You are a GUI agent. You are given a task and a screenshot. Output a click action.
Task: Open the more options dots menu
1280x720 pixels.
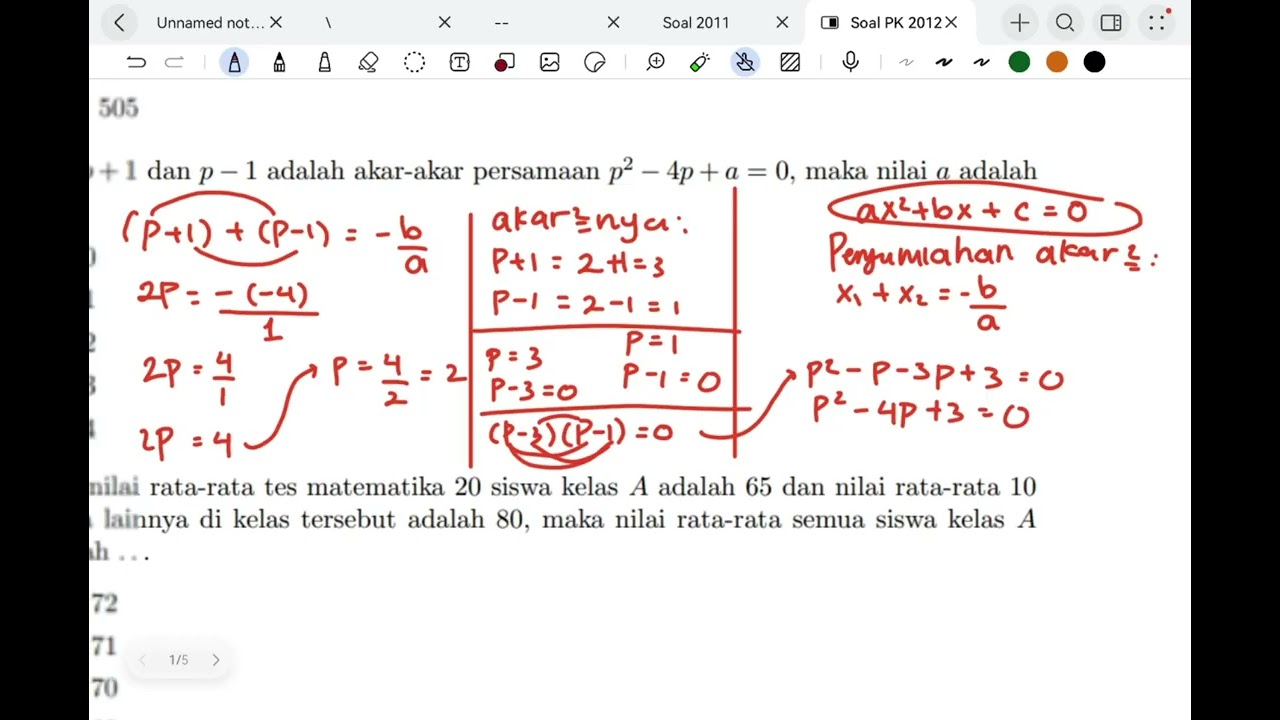click(x=1157, y=22)
